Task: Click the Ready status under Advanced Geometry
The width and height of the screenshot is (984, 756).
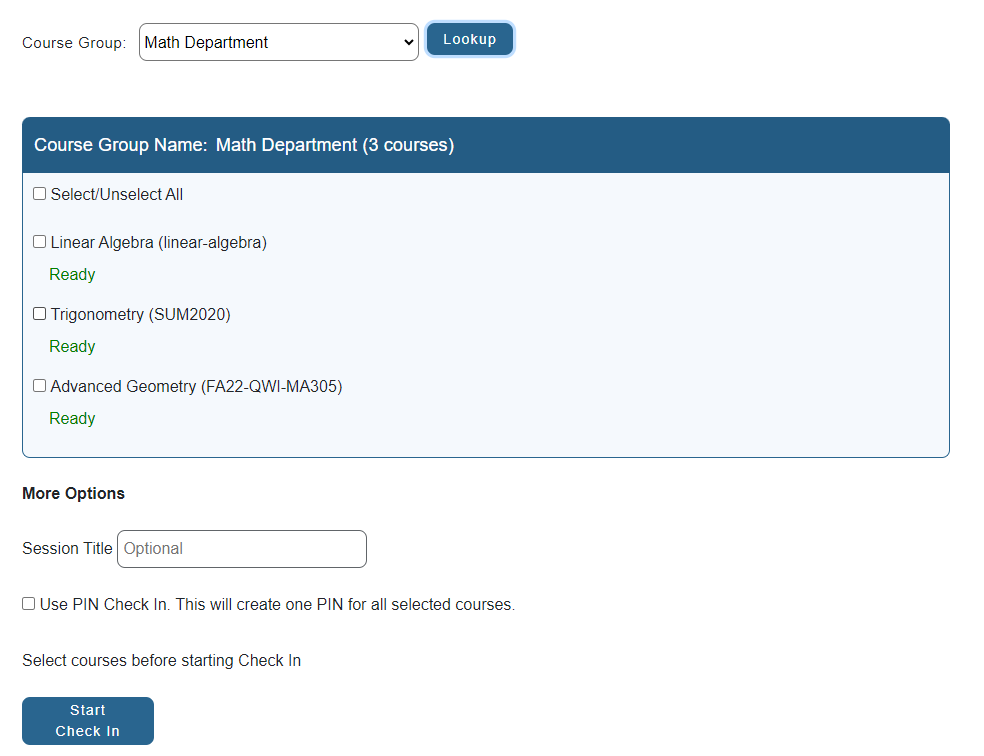Action: 72,419
